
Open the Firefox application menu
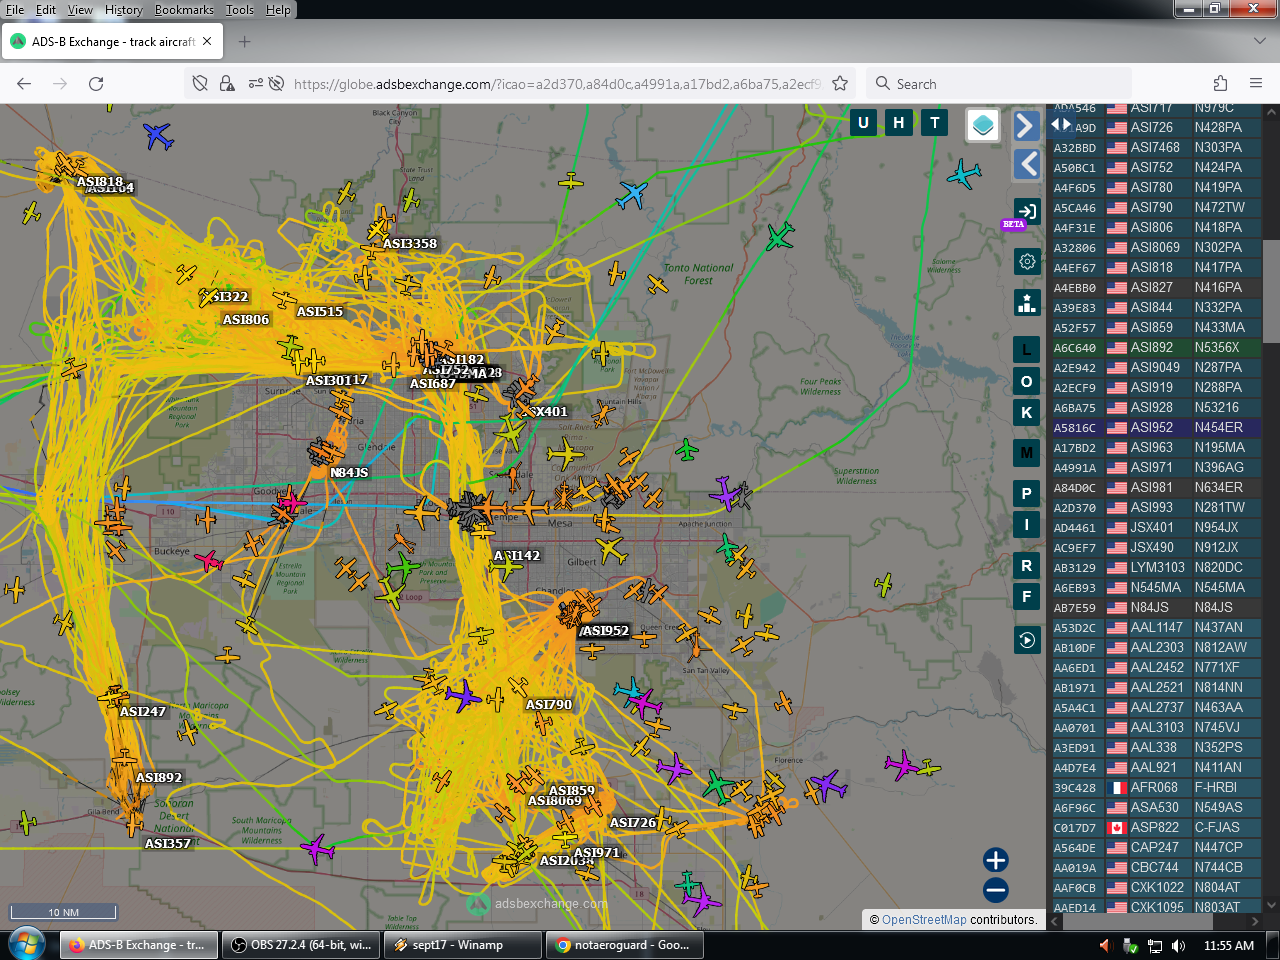(1256, 84)
